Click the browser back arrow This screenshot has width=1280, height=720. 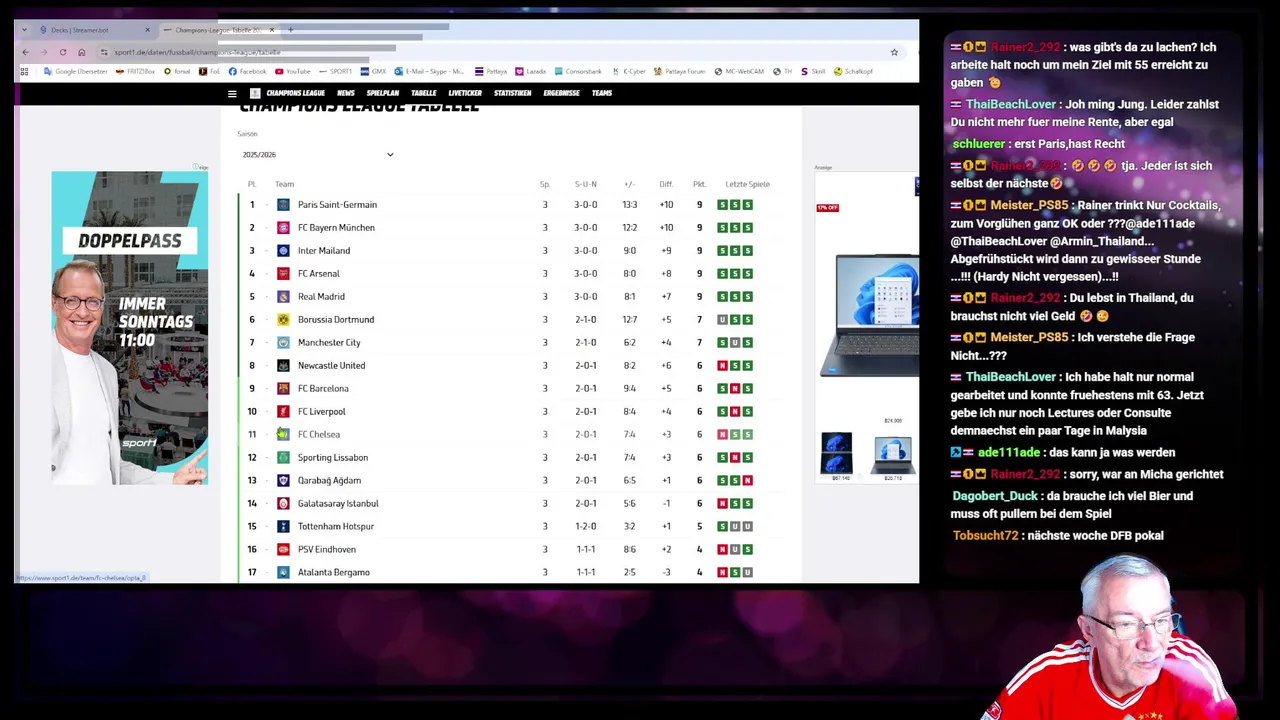(x=25, y=52)
